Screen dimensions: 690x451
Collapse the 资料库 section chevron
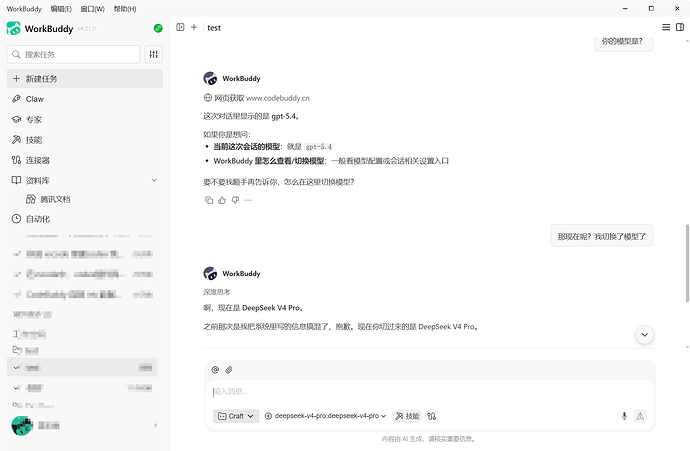(154, 180)
